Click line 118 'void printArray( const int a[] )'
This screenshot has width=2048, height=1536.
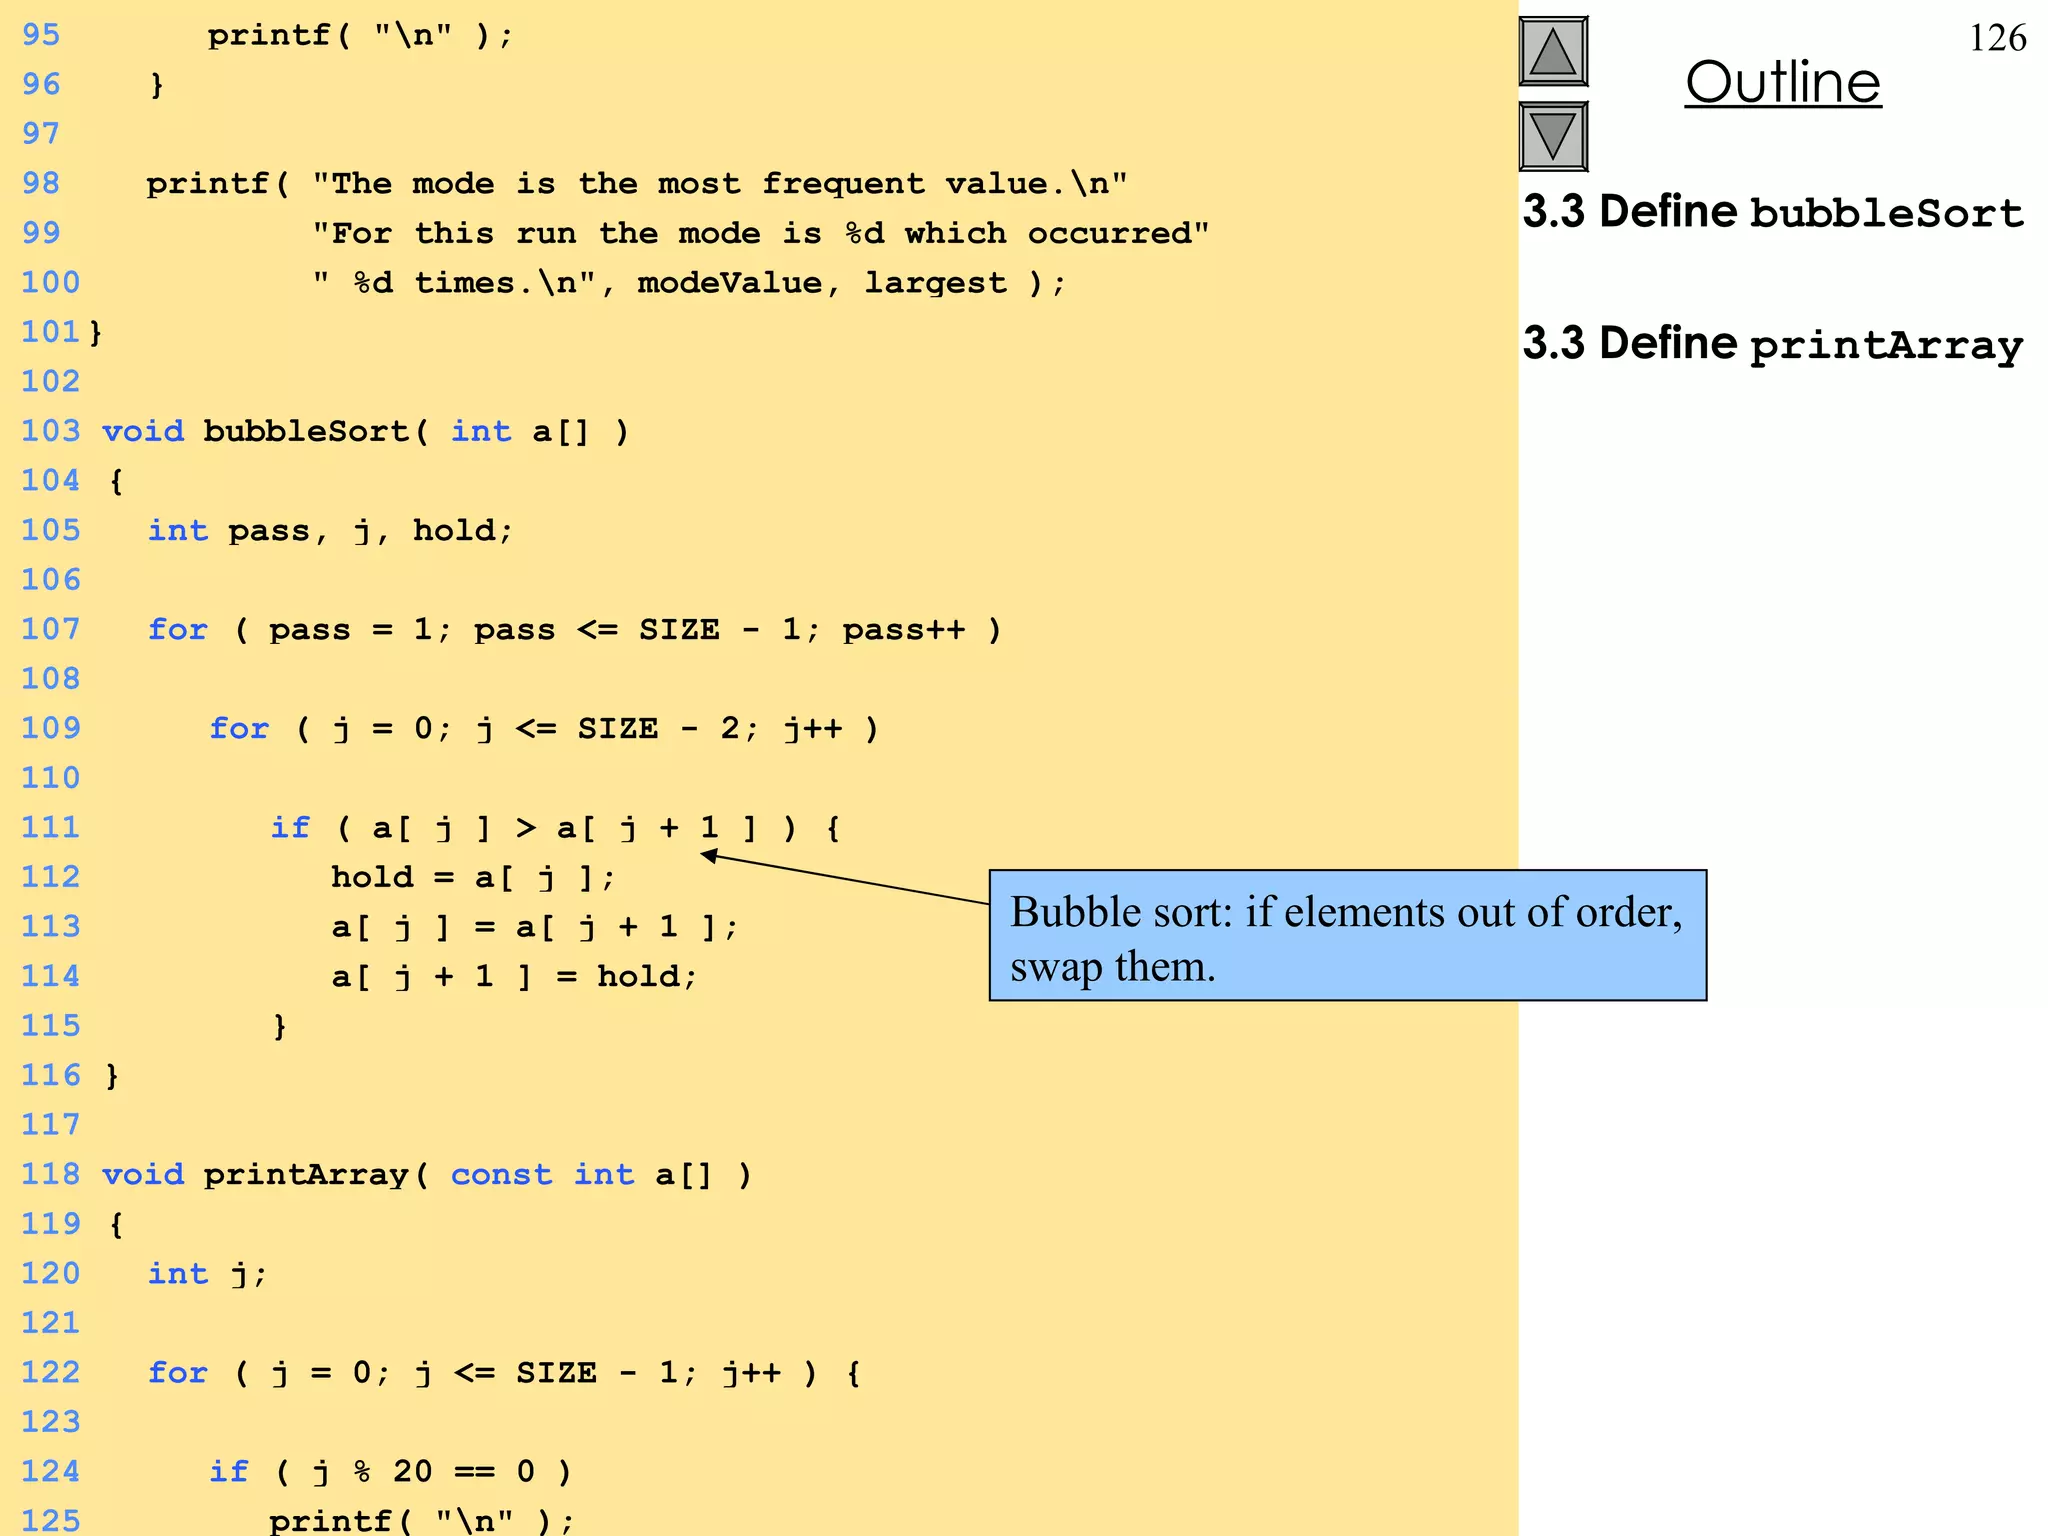[427, 1175]
